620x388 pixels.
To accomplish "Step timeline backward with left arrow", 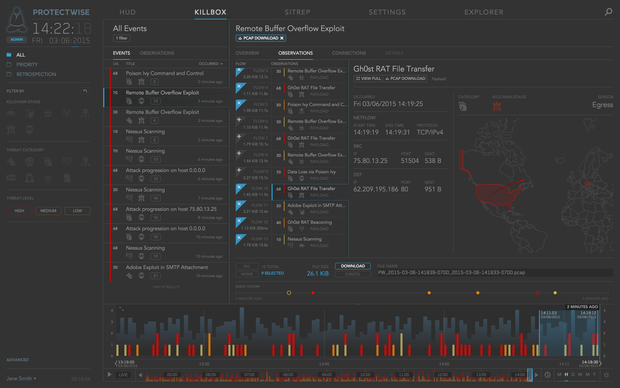I will point(140,375).
